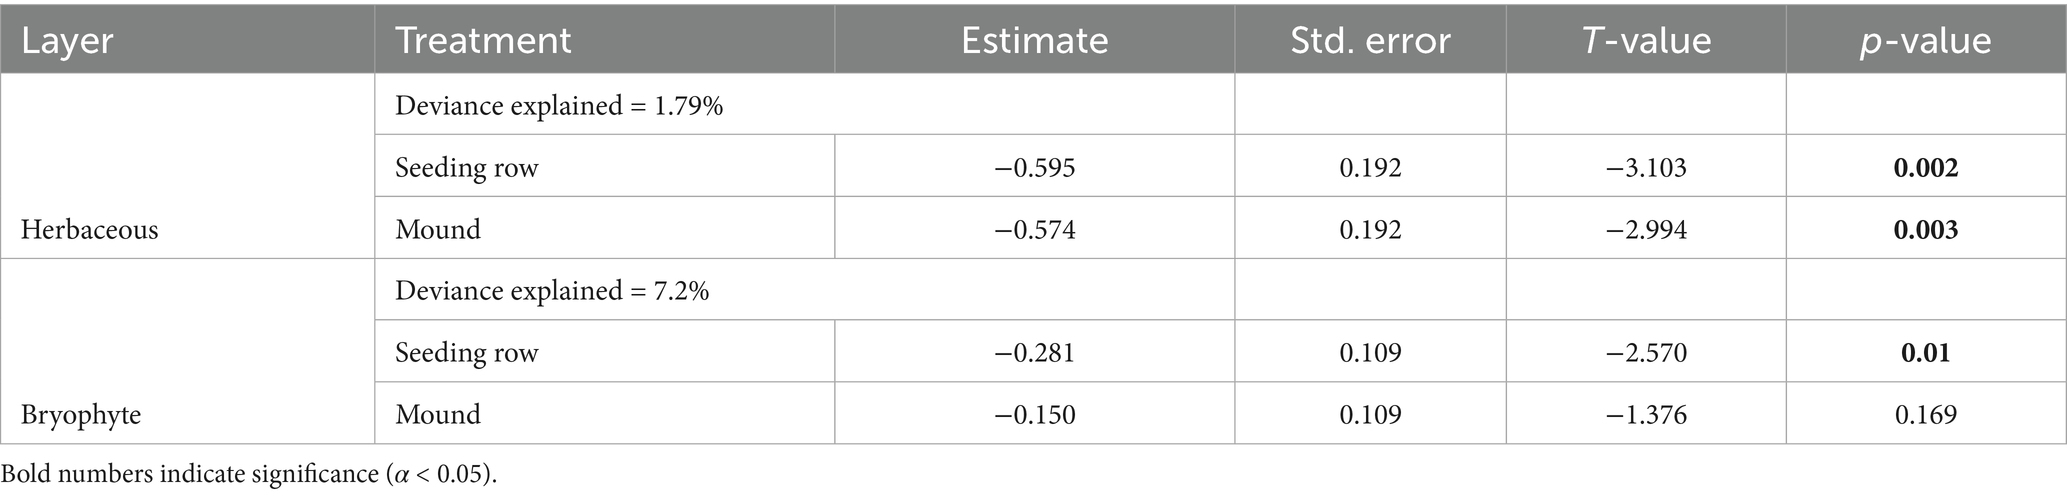Viewport: 2067px width, 496px height.
Task: Select the Bryophyte layer cell
Action: click(x=81, y=414)
